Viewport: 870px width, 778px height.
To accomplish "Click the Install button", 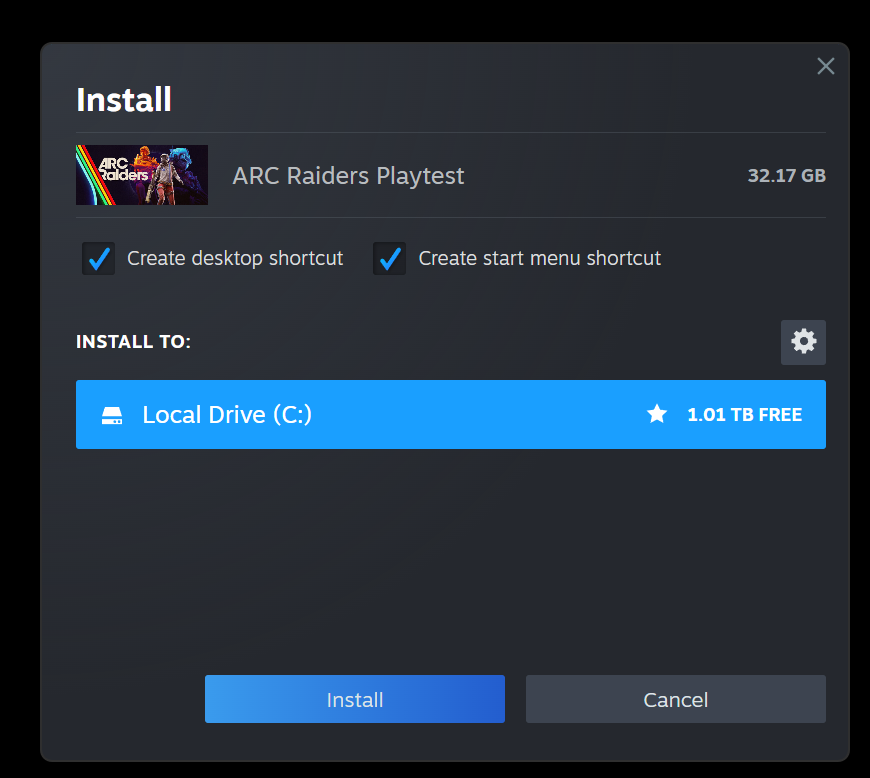I will coord(355,699).
